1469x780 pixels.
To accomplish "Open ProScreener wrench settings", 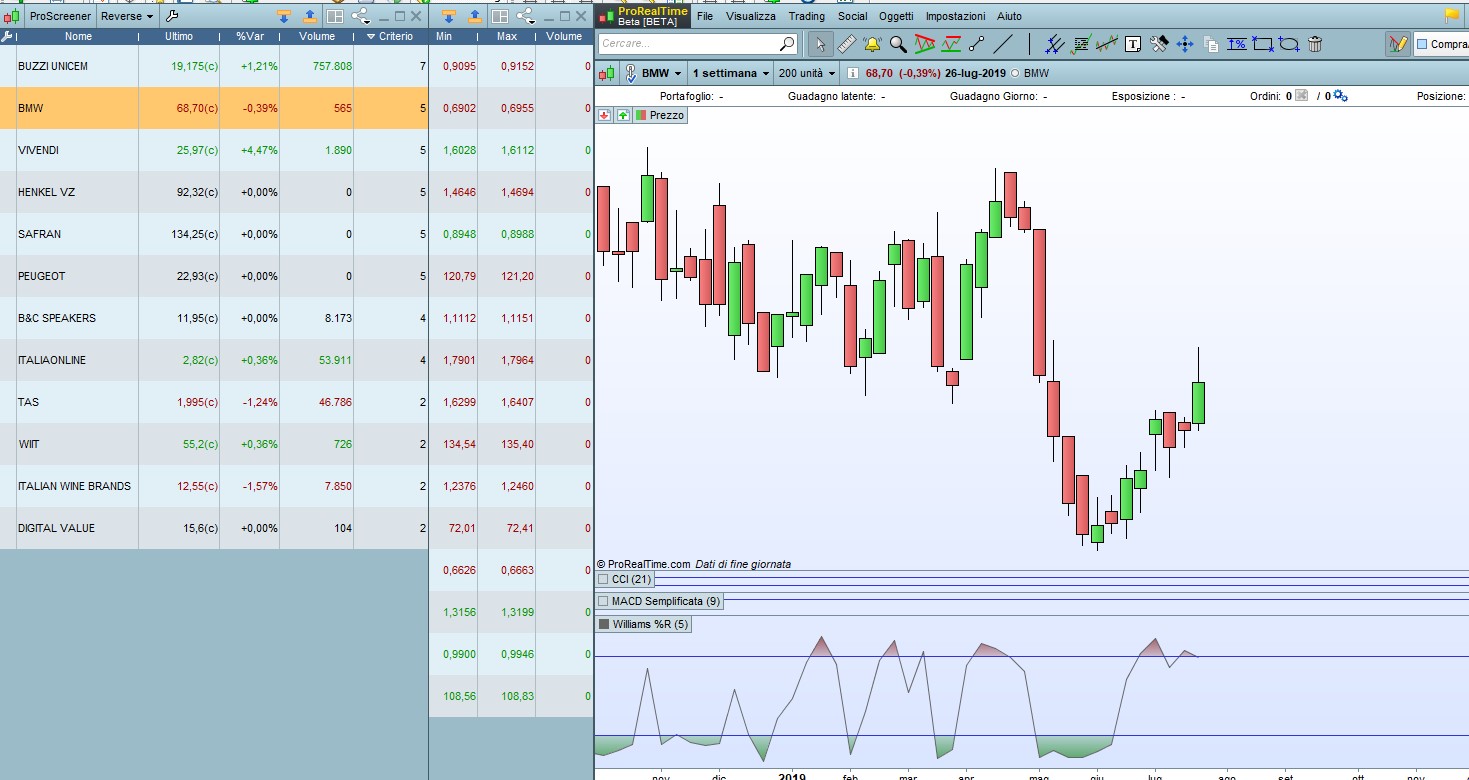I will click(x=171, y=16).
